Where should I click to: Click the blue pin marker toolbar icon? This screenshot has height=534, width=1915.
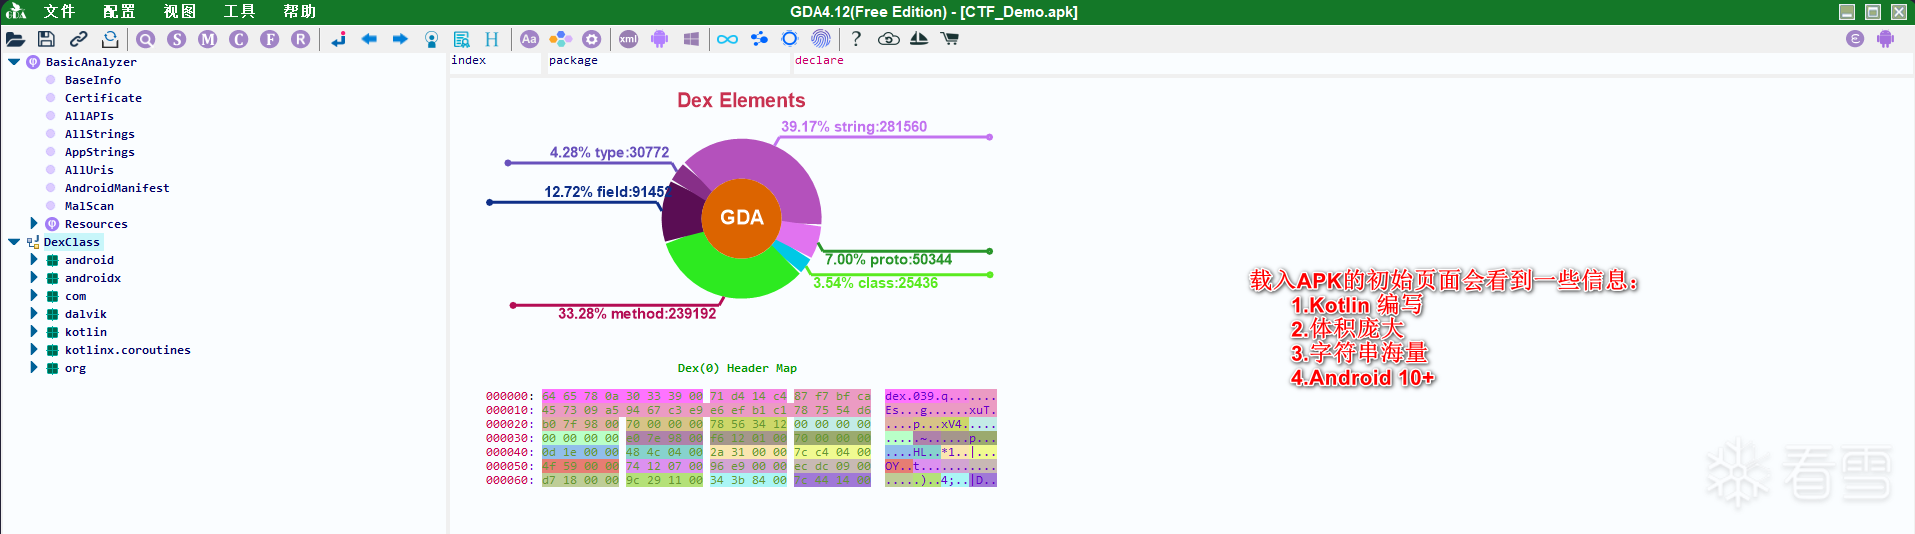(x=431, y=39)
